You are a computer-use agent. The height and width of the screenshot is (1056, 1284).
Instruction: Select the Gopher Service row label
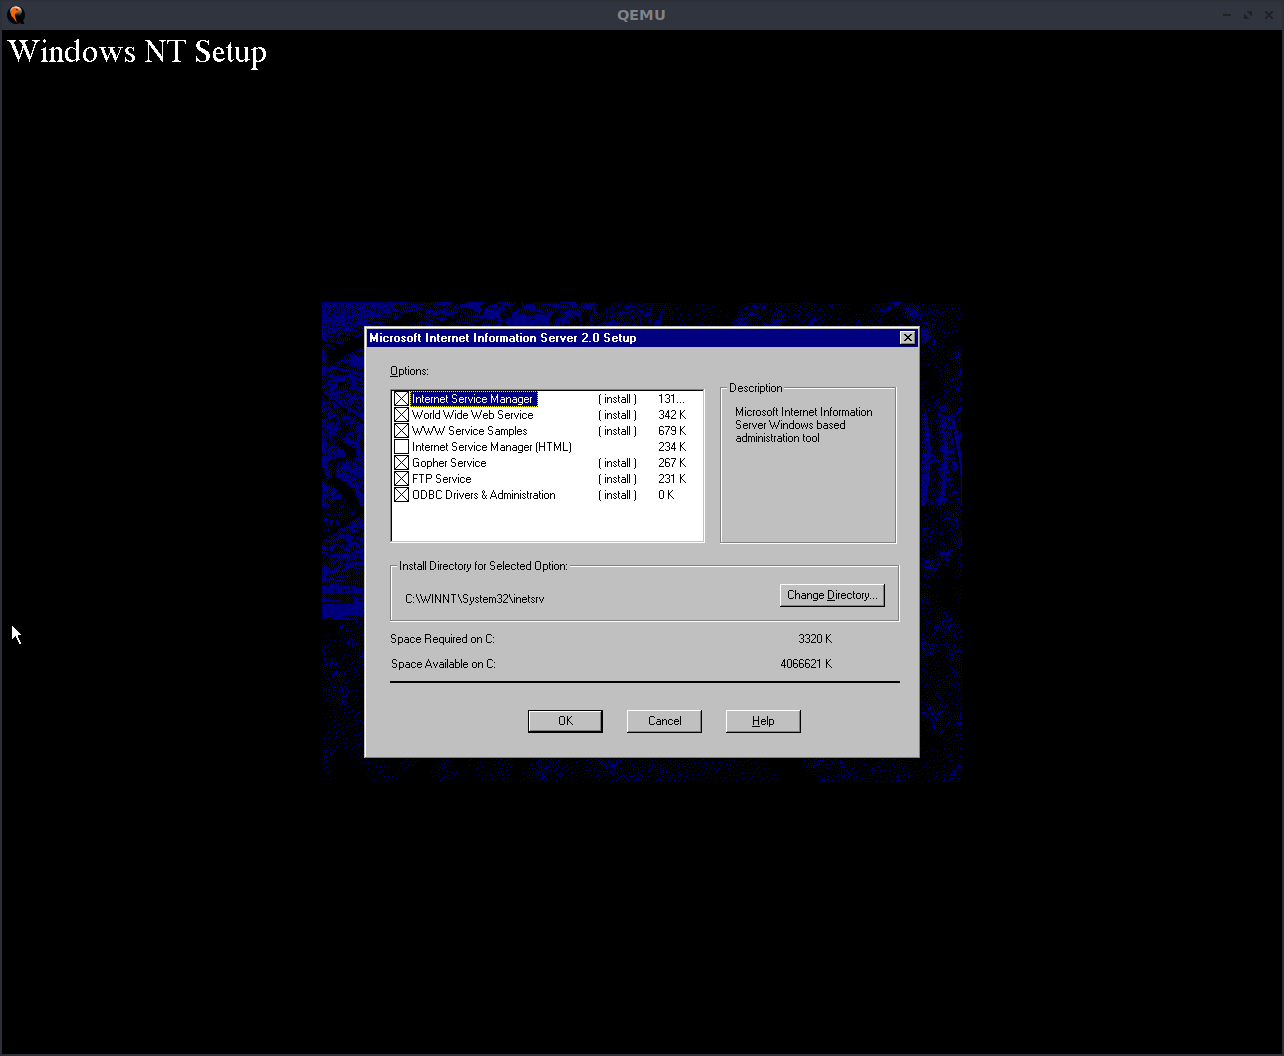point(449,463)
